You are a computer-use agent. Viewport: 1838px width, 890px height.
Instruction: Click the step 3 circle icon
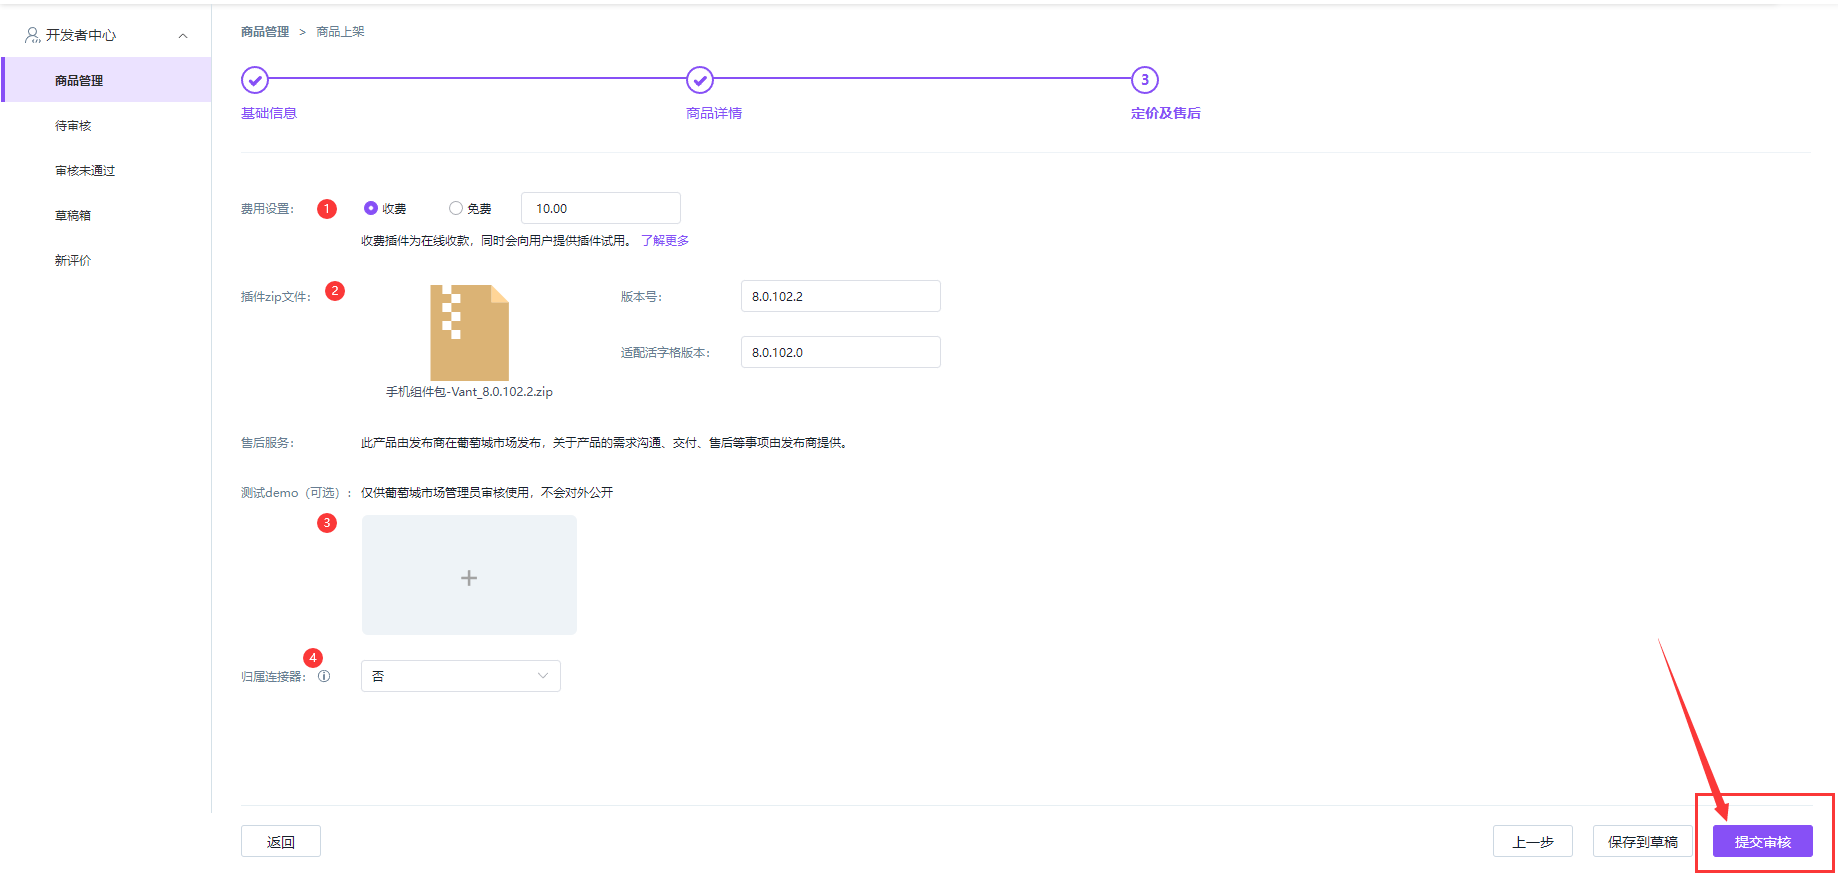tap(1145, 80)
